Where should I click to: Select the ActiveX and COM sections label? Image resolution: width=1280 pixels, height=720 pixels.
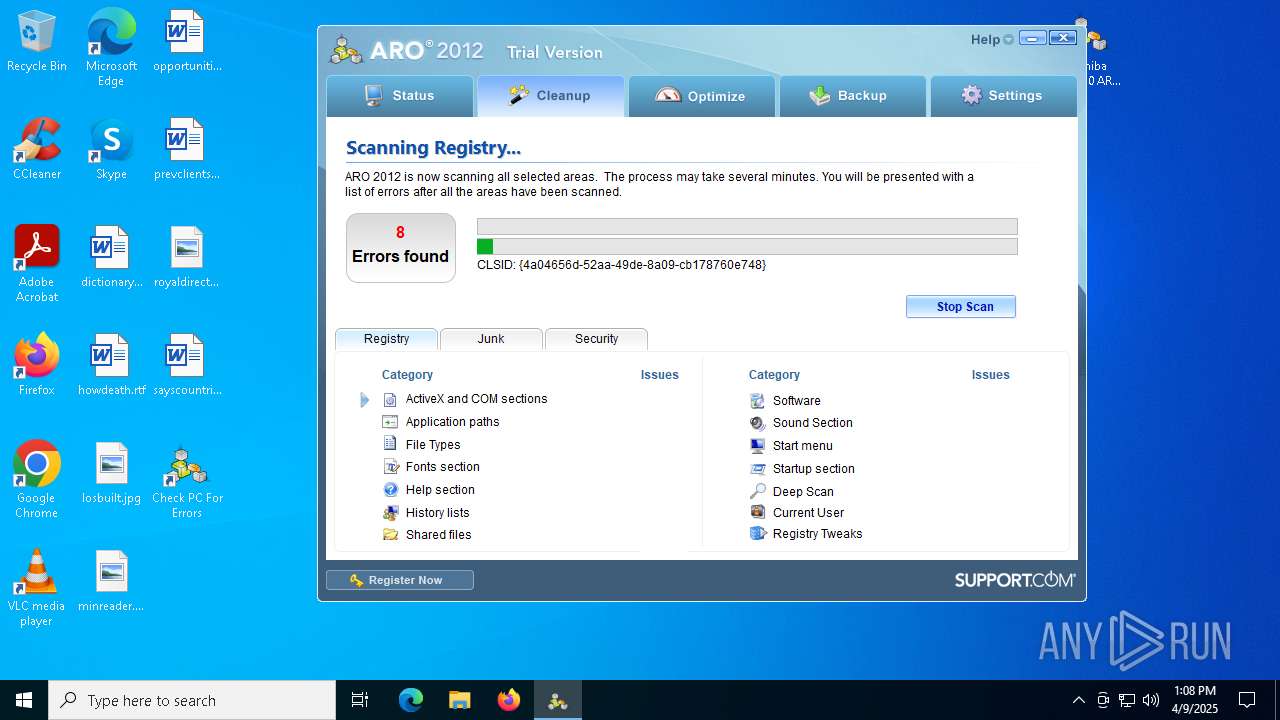tap(476, 399)
